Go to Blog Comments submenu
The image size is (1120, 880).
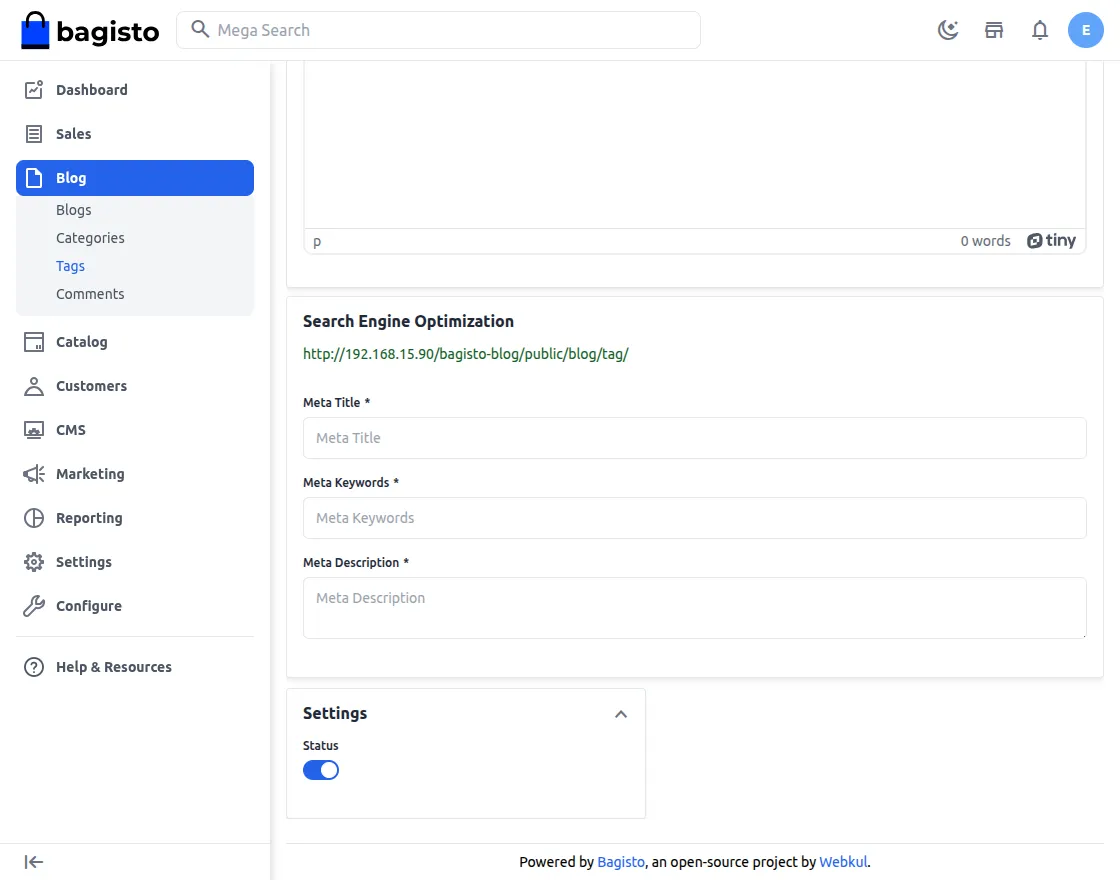point(90,294)
